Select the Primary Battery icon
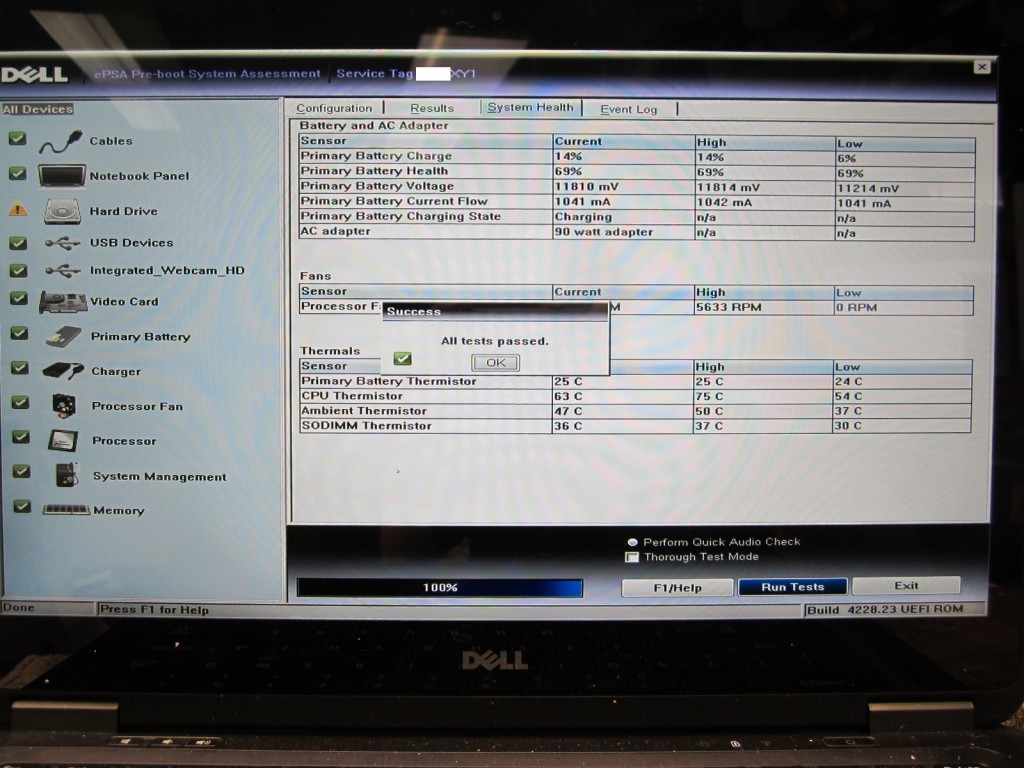Viewport: 1024px width, 768px height. pos(63,336)
